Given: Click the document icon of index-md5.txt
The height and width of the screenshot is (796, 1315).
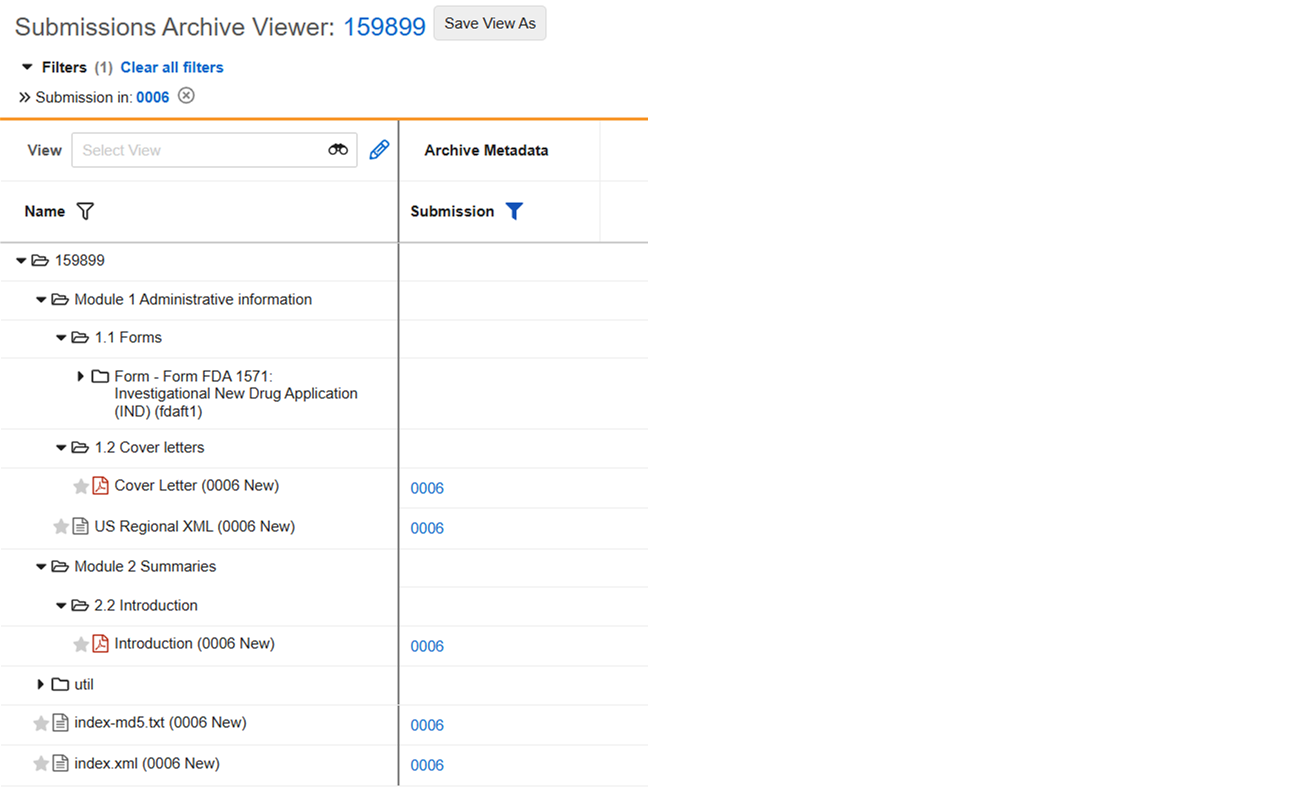Looking at the screenshot, I should [x=60, y=723].
